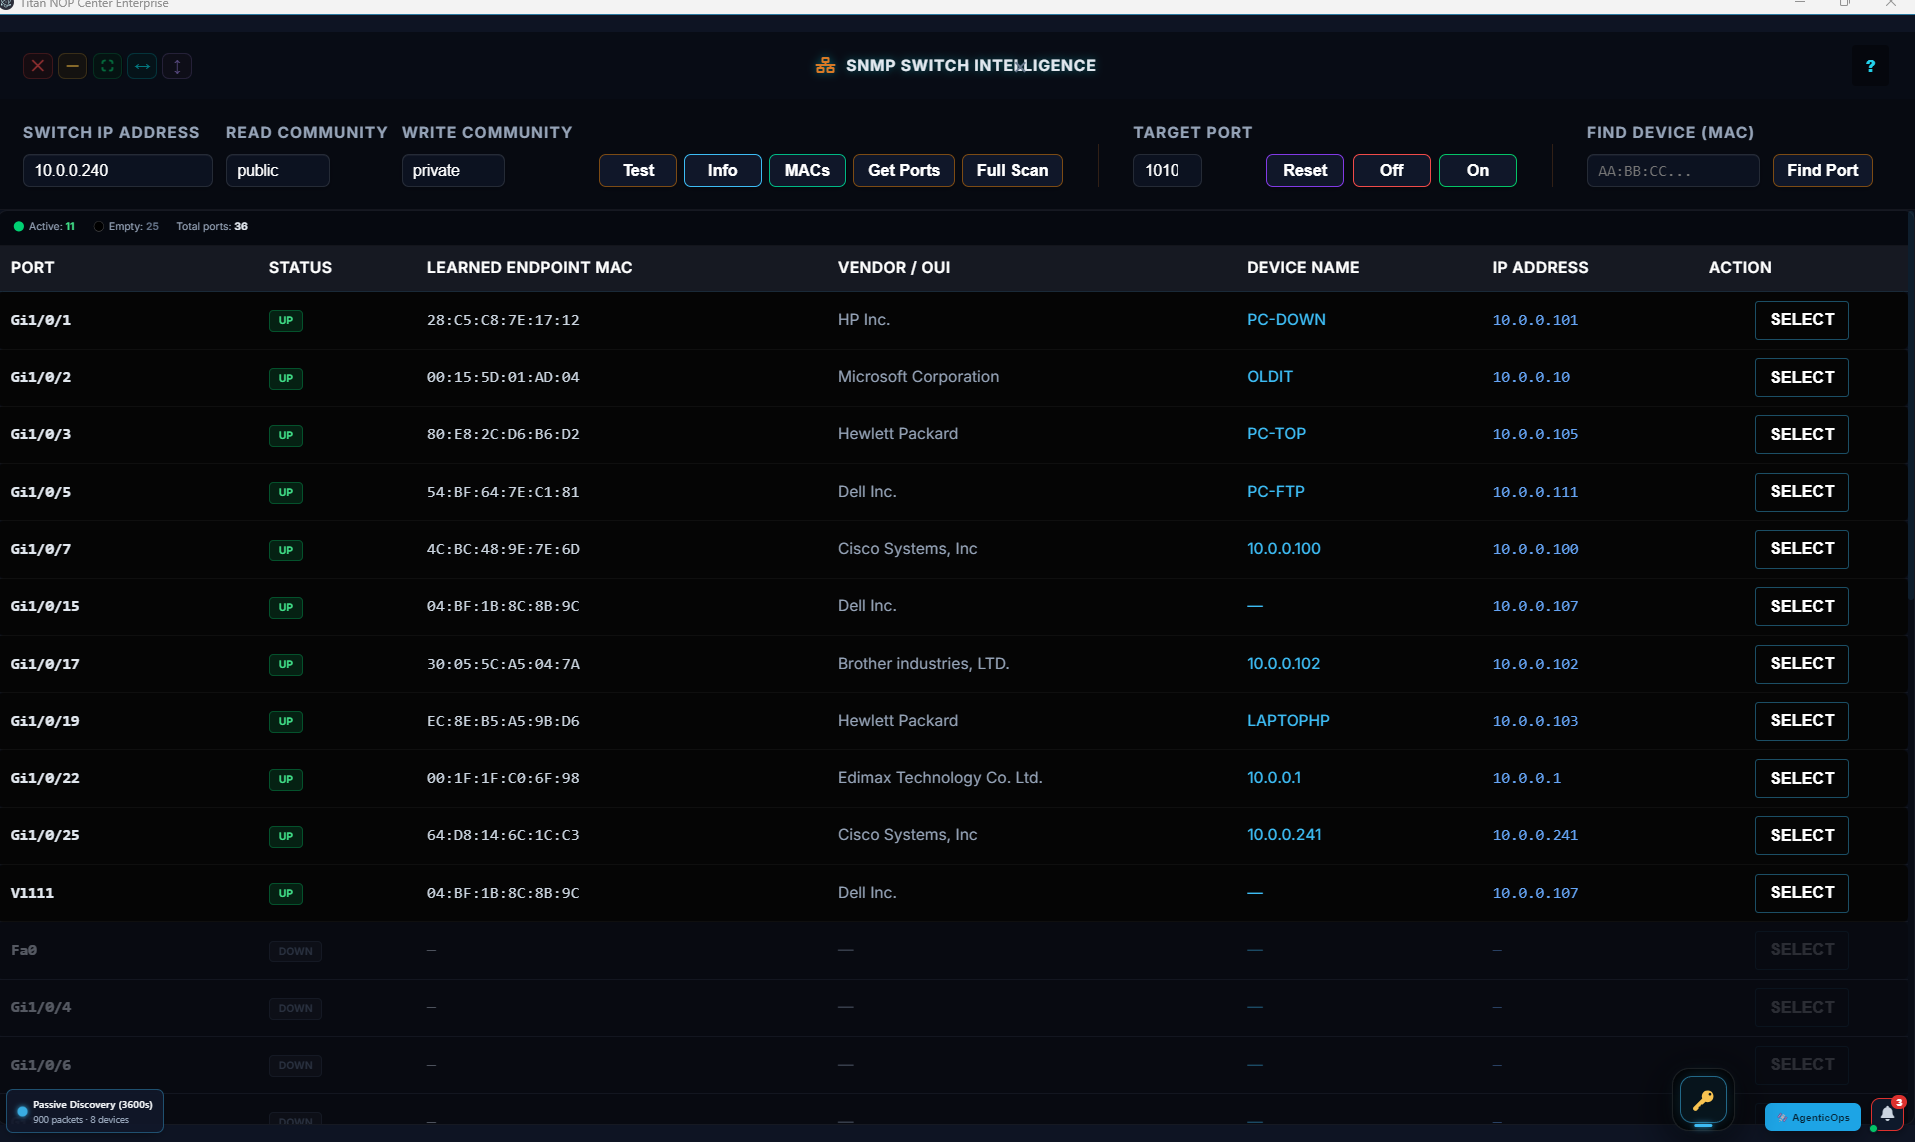Turn the target port On
Image resolution: width=1915 pixels, height=1142 pixels.
tap(1477, 170)
